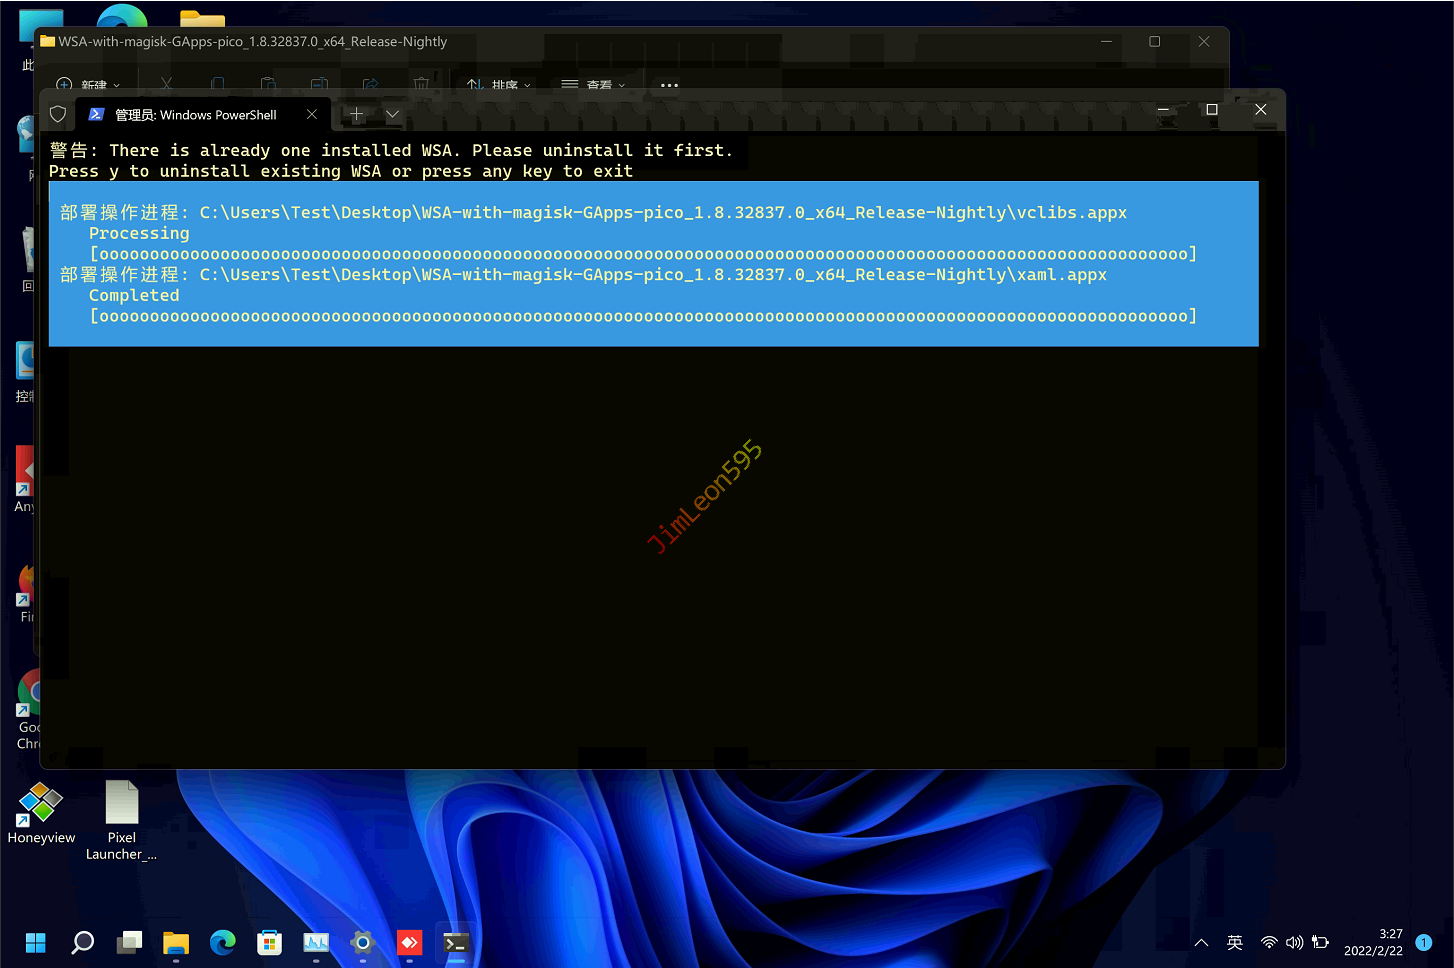Viewport: 1454px width, 968px height.
Task: Open Settings gear in the taskbar
Action: click(x=362, y=942)
